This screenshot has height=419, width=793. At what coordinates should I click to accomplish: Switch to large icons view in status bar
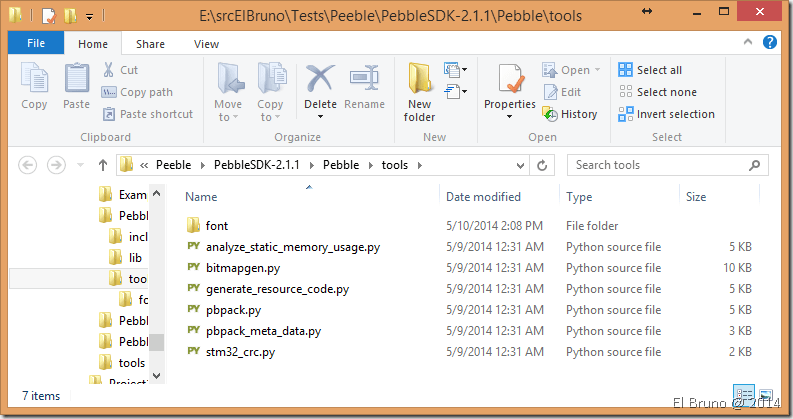[x=766, y=394]
